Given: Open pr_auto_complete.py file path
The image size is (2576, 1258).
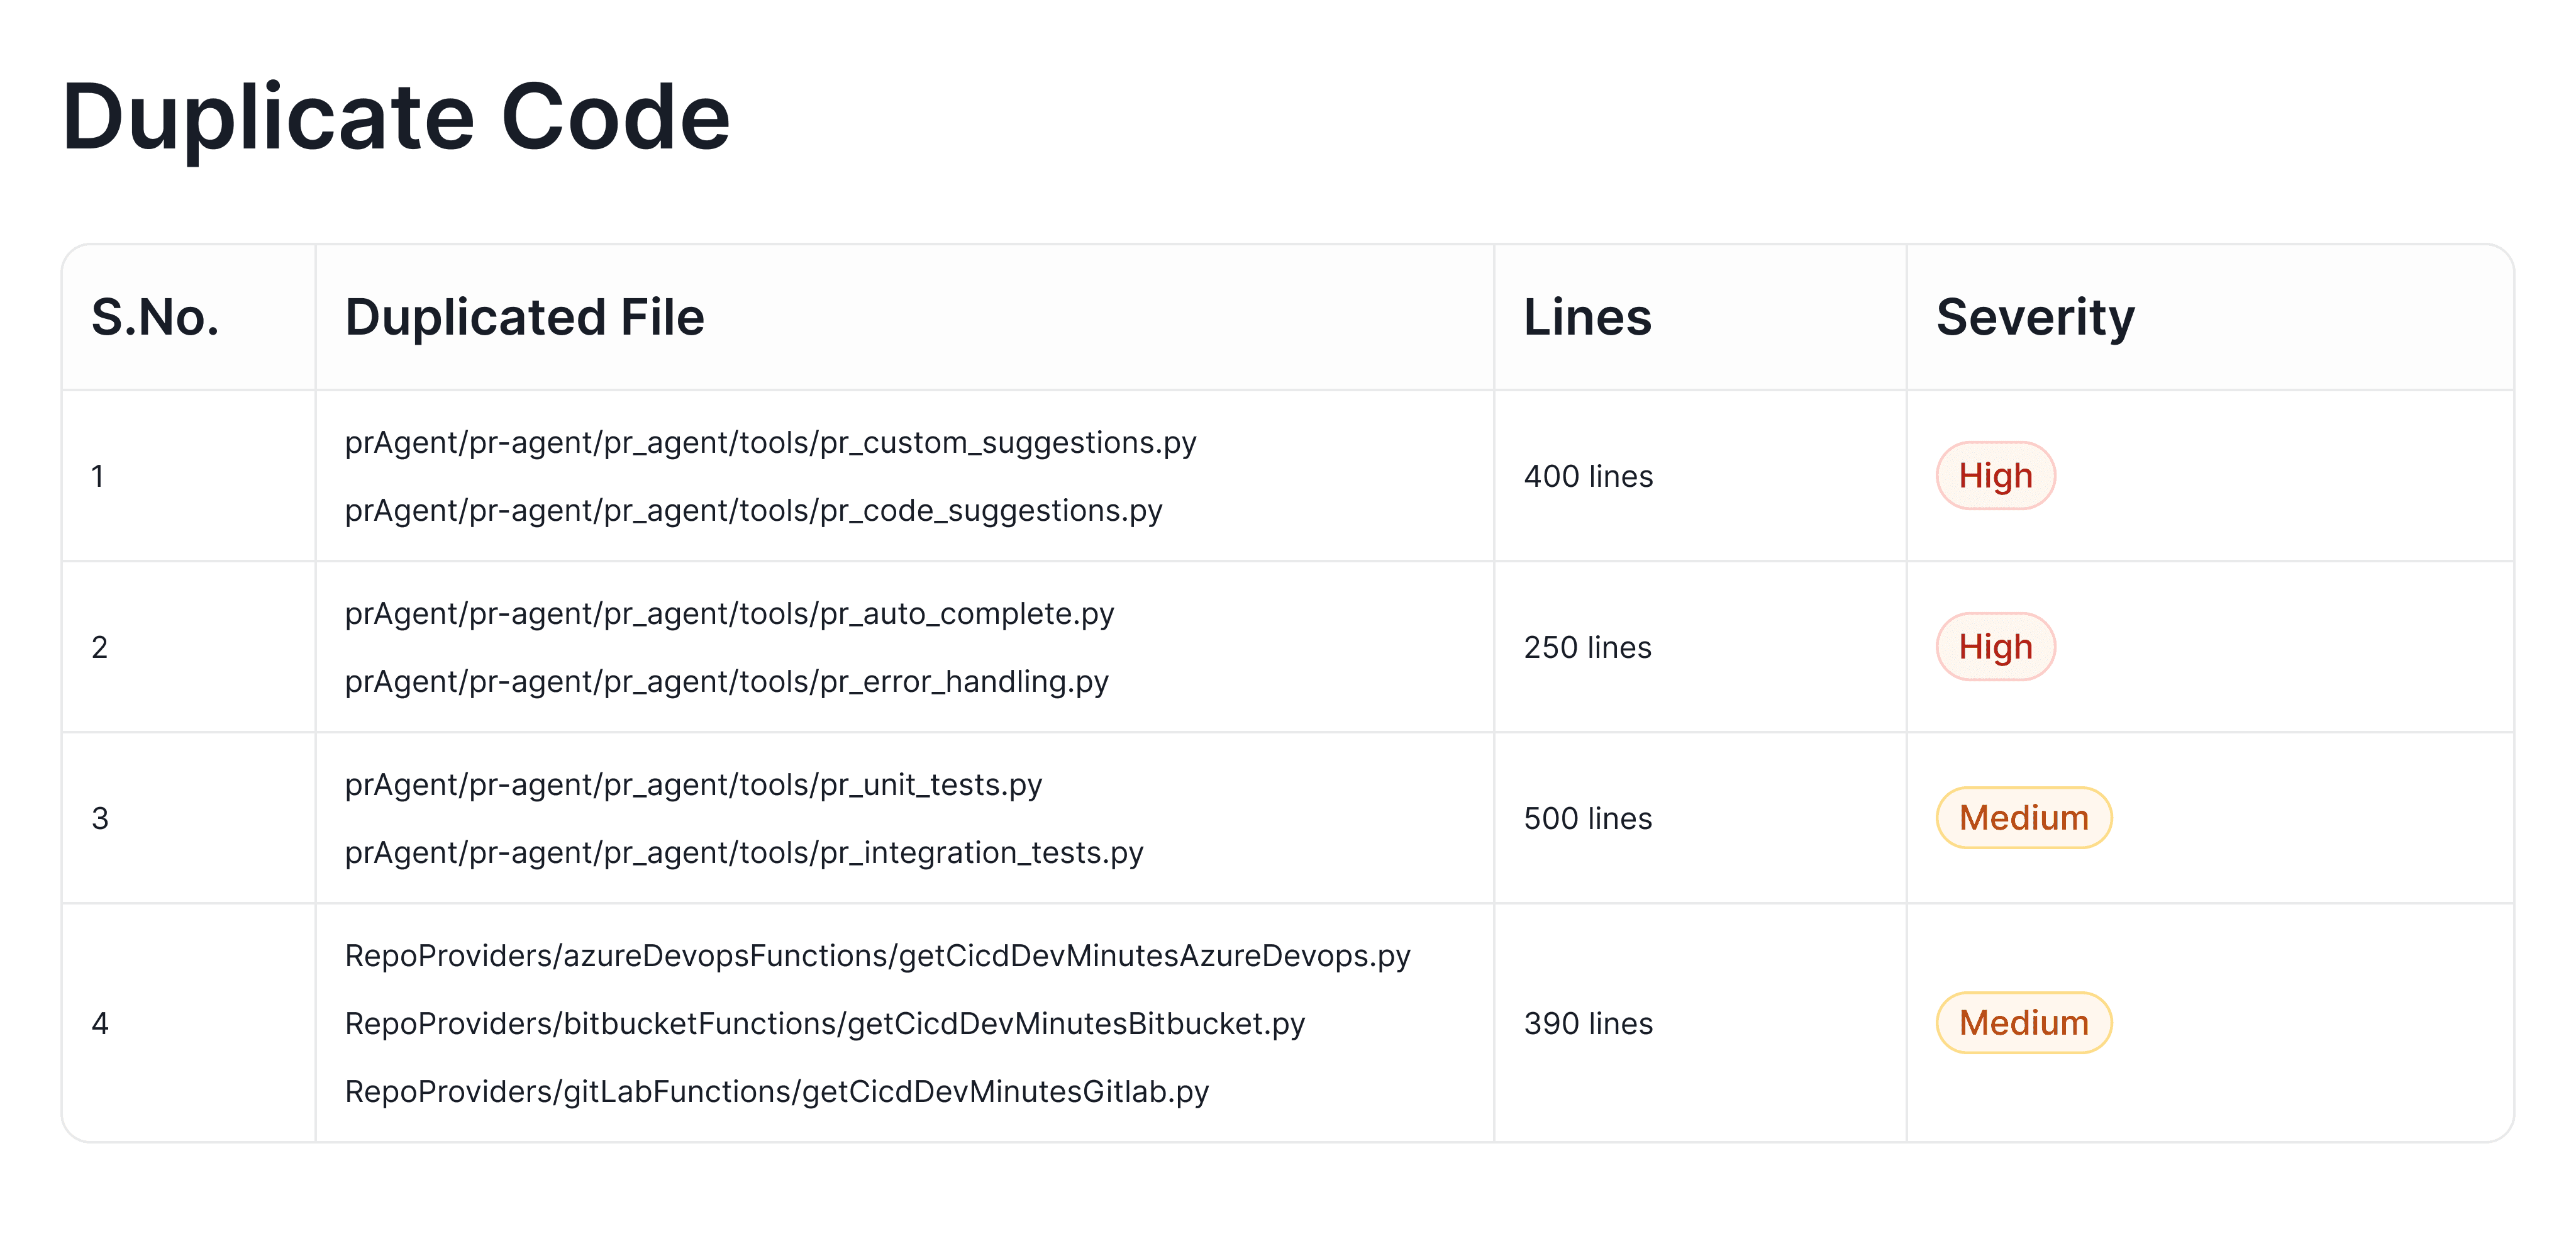Looking at the screenshot, I should tap(729, 613).
